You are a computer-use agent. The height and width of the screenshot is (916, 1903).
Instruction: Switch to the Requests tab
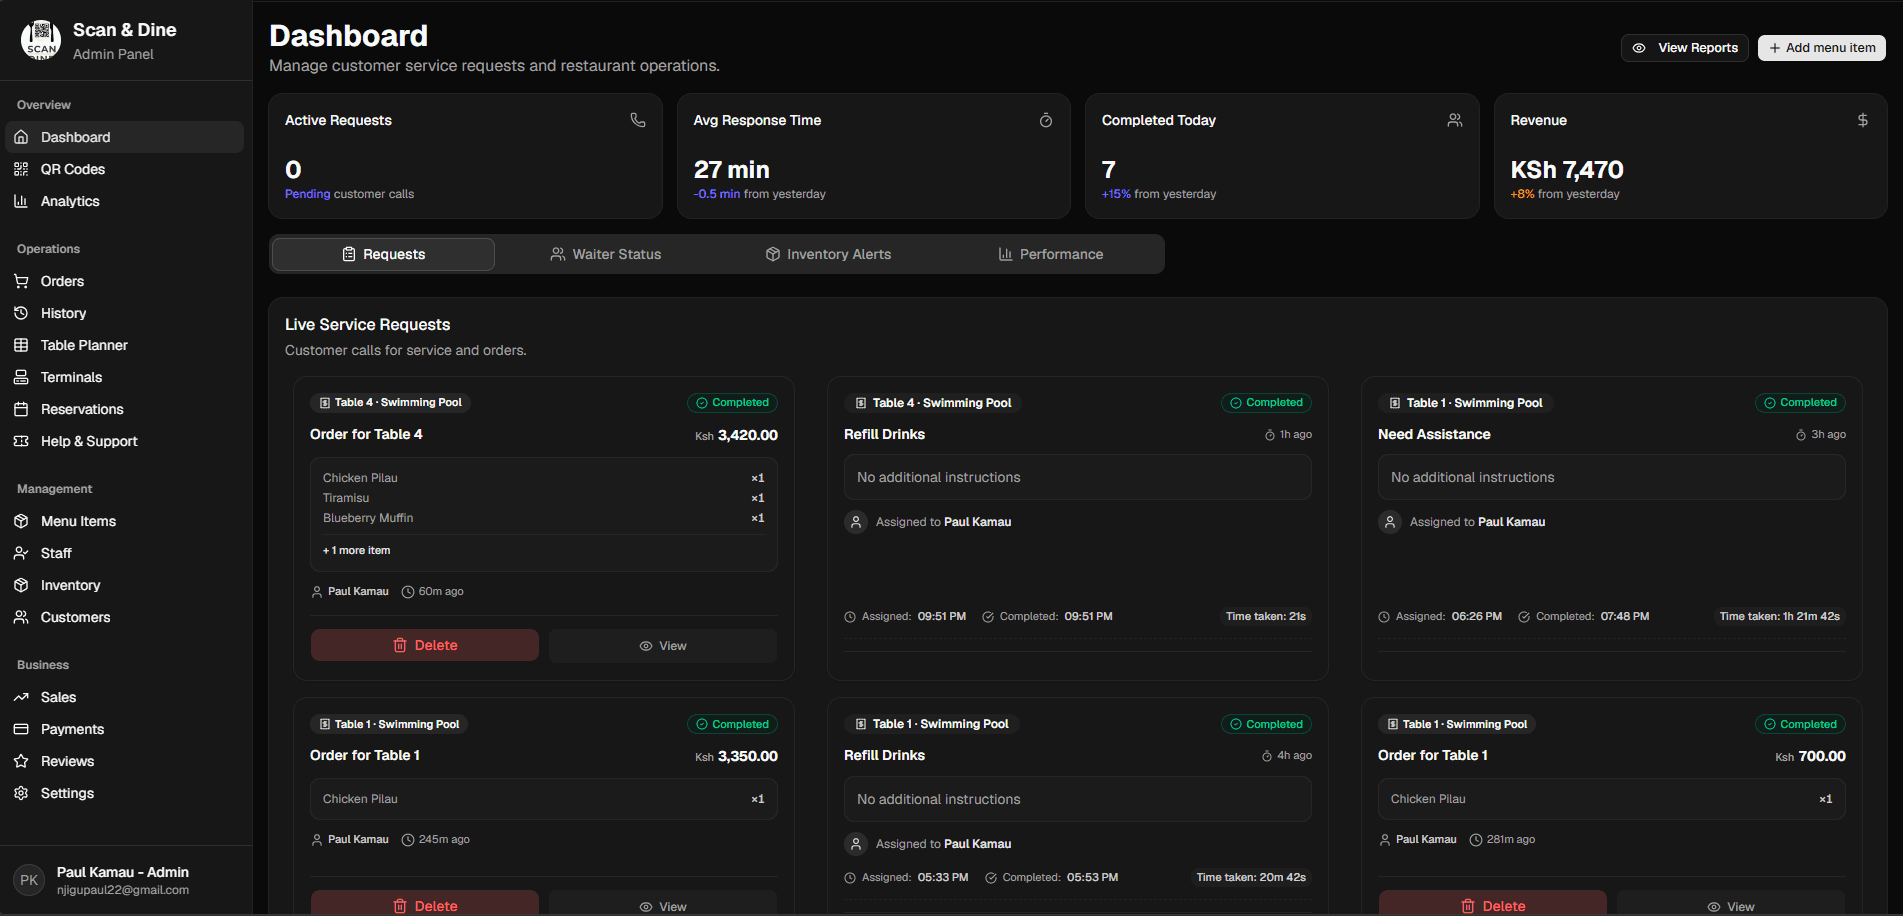point(383,254)
